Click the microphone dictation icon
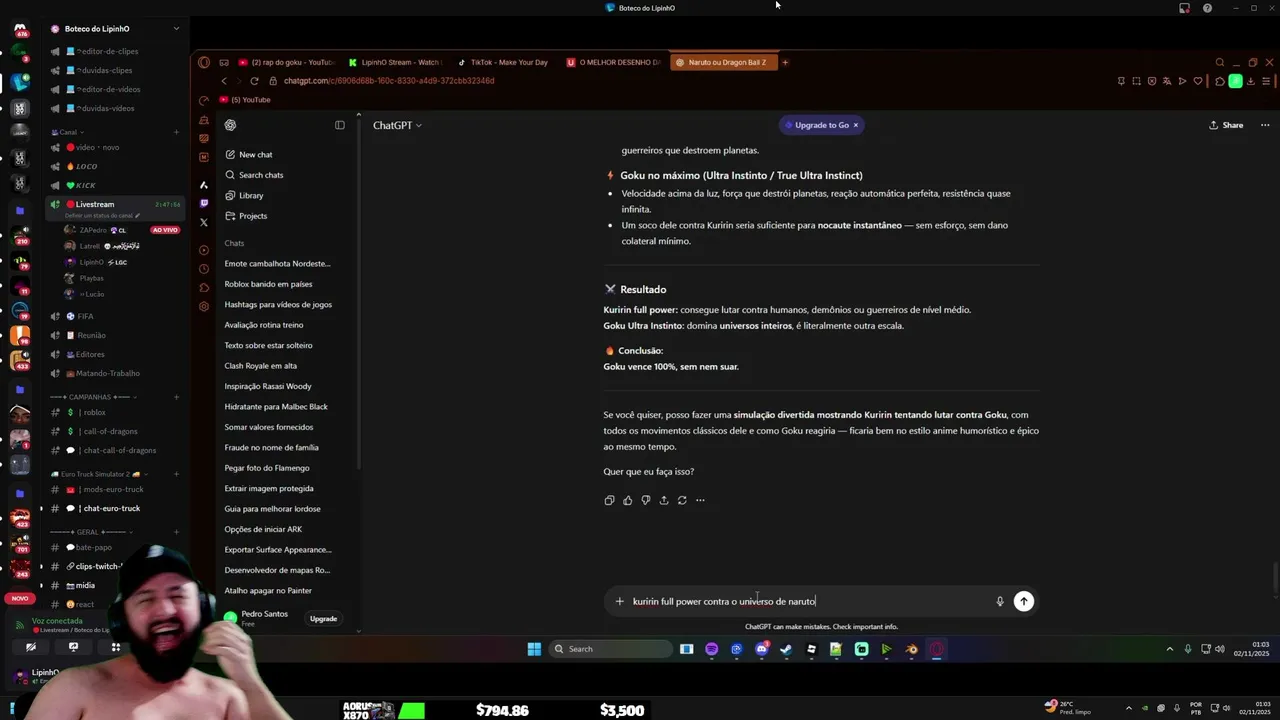1280x720 pixels. click(x=999, y=601)
